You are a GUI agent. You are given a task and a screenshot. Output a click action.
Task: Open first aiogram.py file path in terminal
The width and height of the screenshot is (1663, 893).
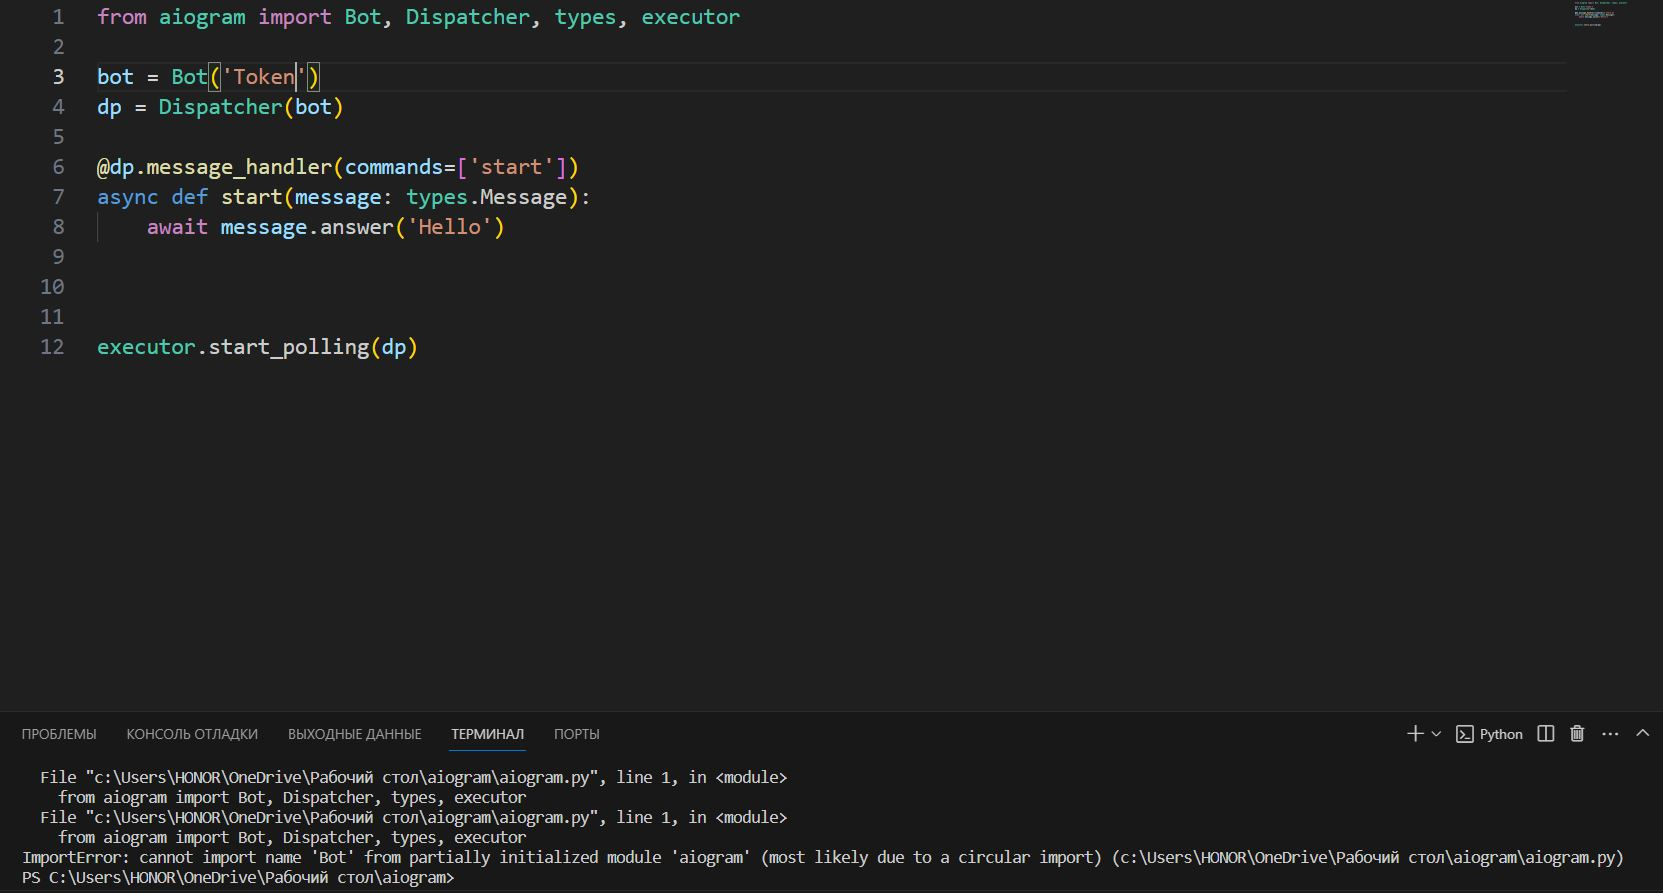point(343,777)
